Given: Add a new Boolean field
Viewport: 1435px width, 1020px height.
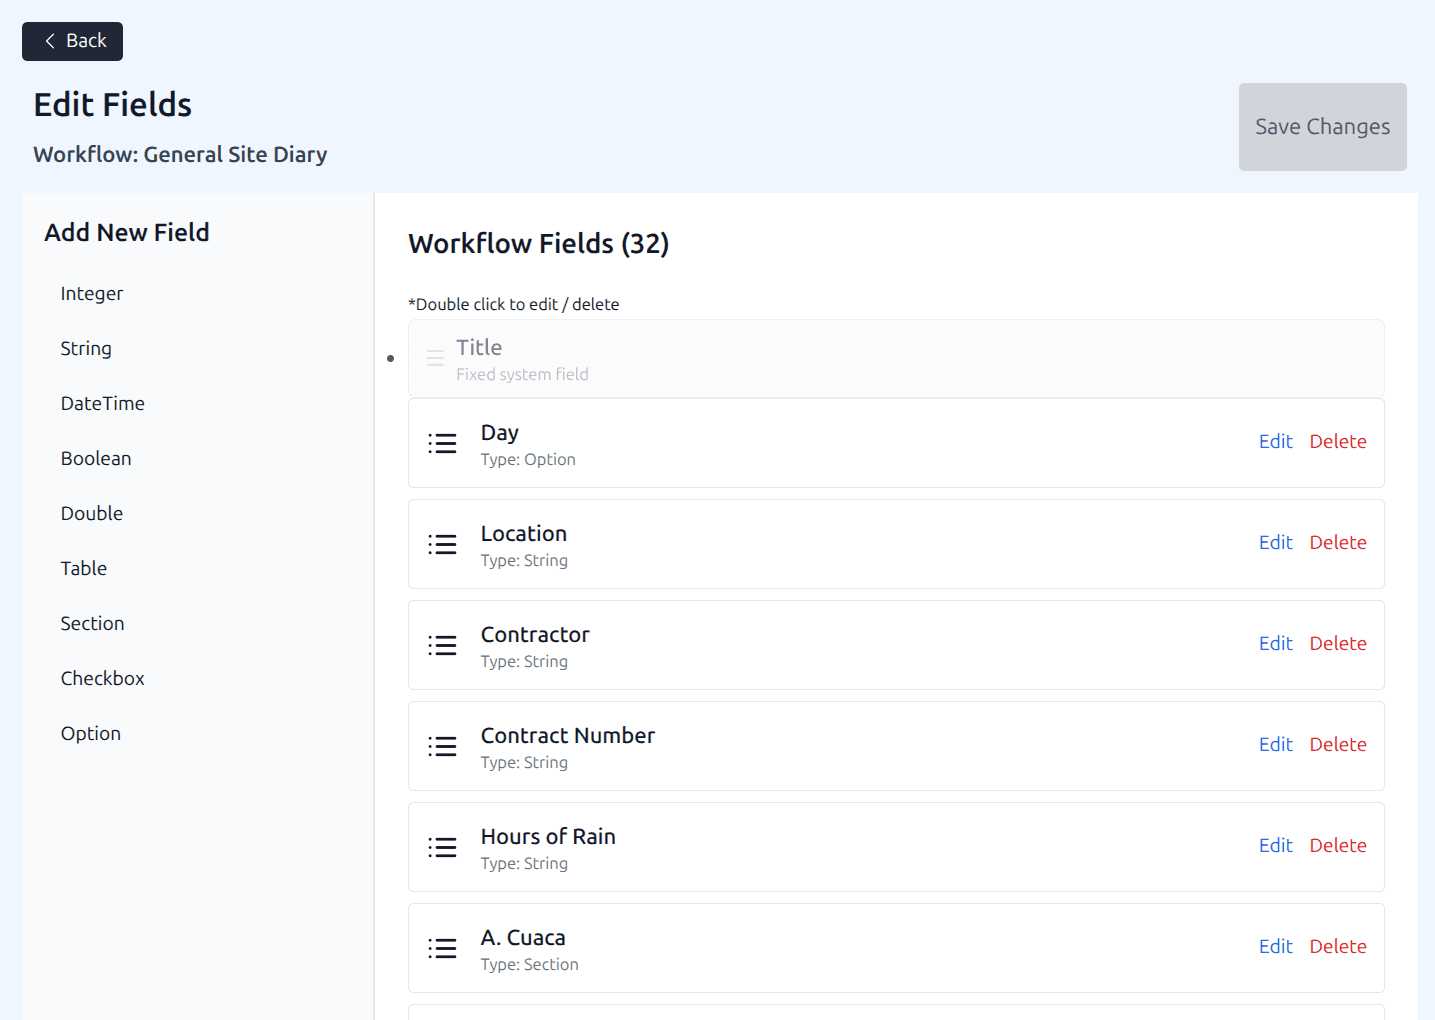Looking at the screenshot, I should click(96, 459).
